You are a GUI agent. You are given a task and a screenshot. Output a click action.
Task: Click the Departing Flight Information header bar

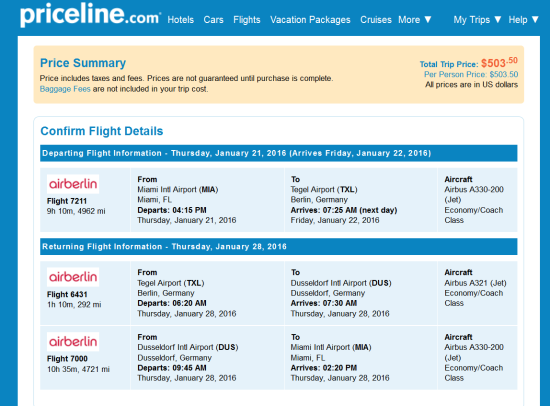279,153
